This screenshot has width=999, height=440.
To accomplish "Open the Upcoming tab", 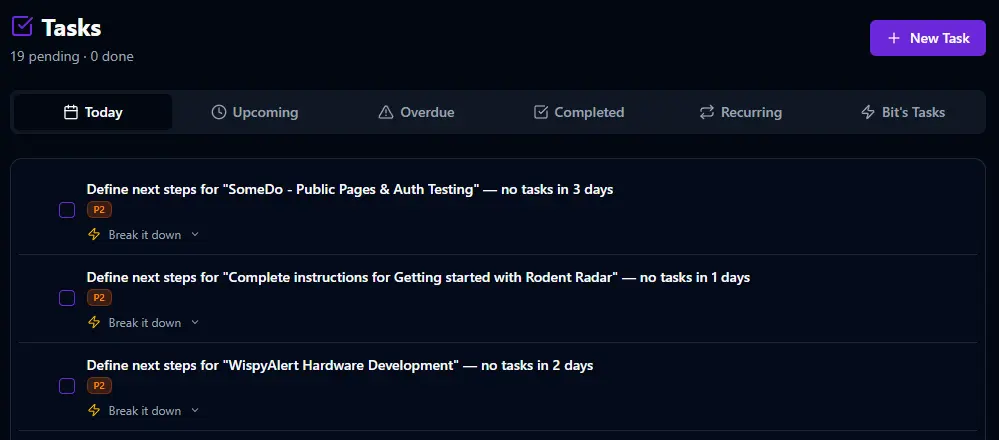I will 255,113.
